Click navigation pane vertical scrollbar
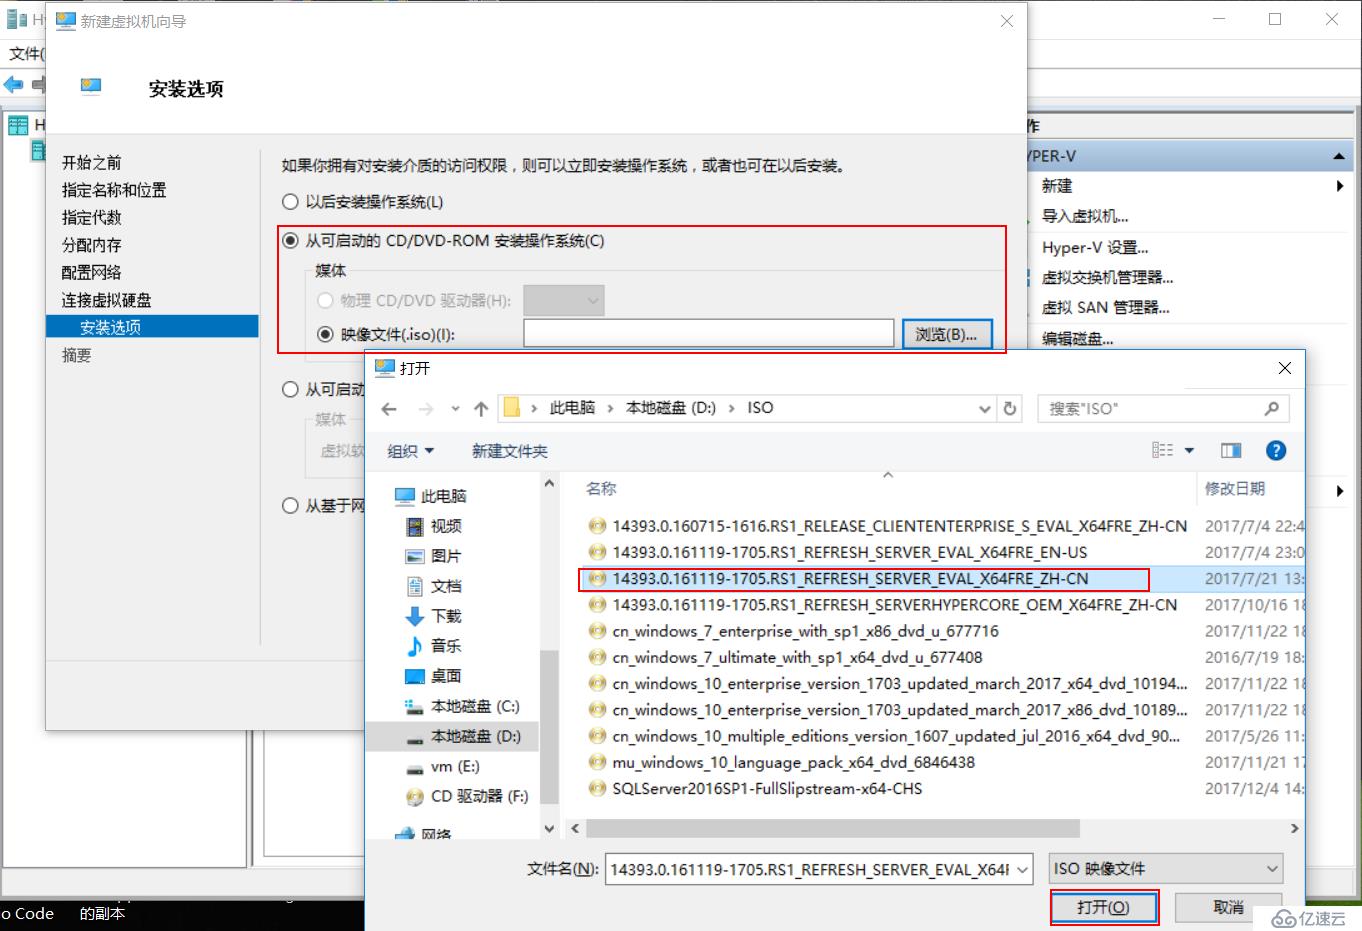 pyautogui.click(x=548, y=725)
